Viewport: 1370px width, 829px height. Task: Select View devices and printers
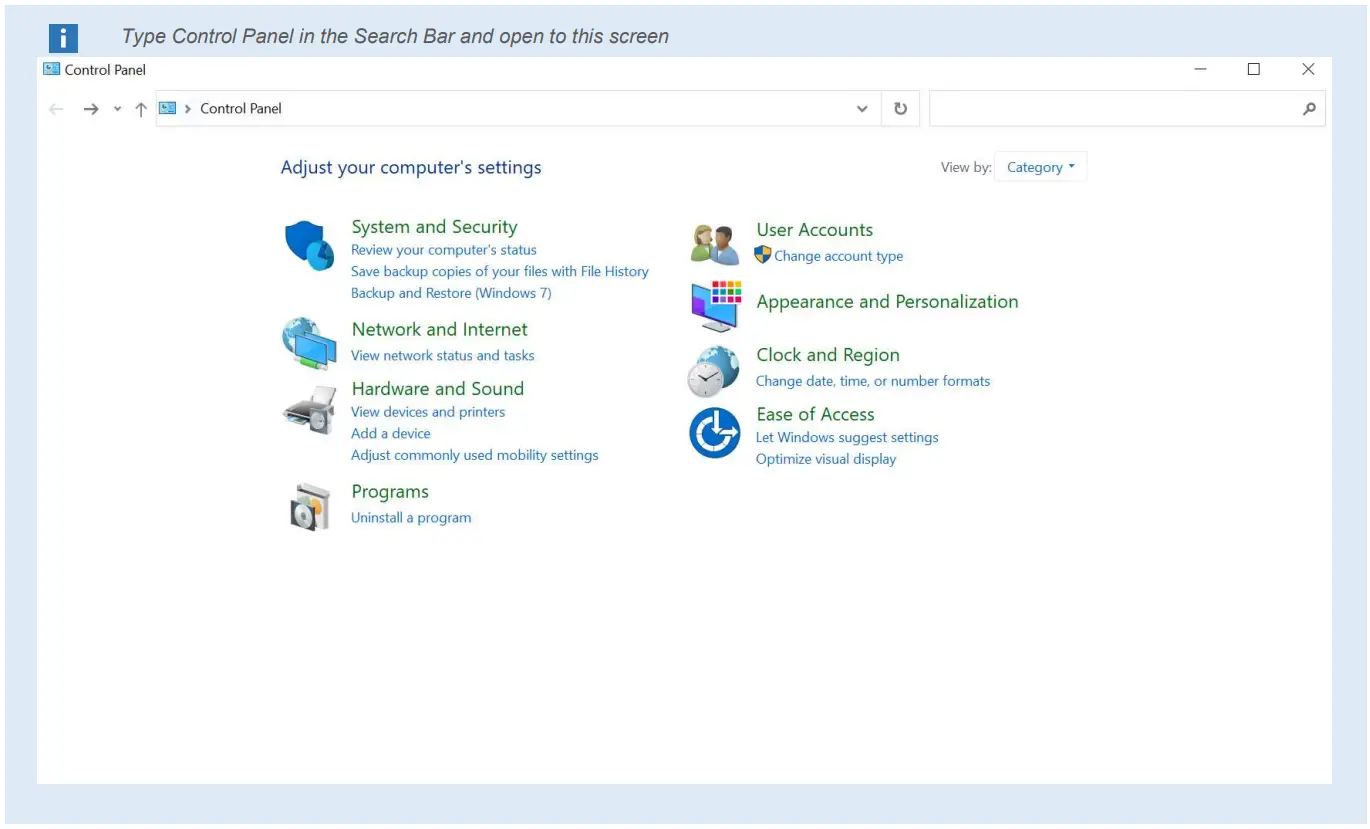coord(428,412)
